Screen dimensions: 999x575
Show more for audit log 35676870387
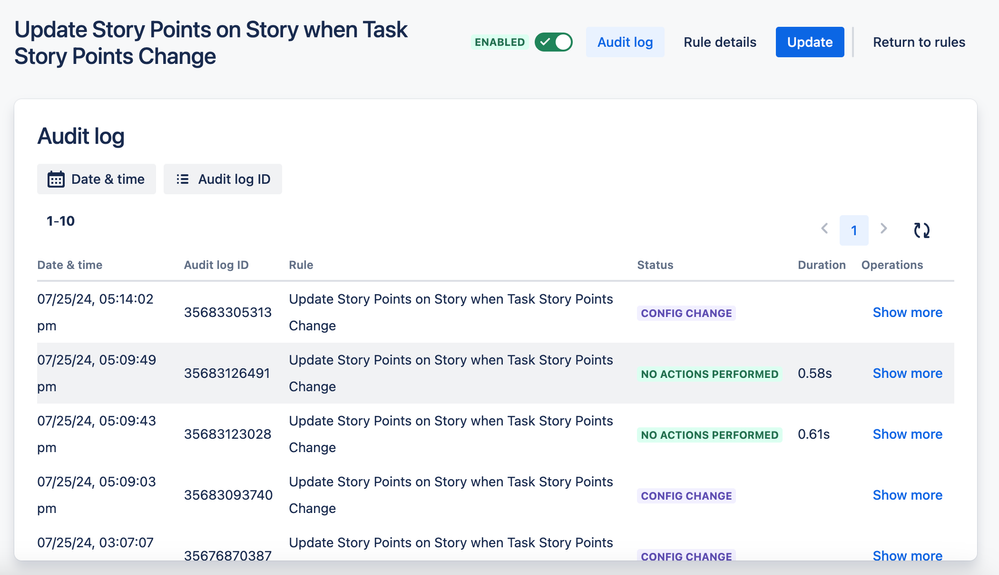click(x=907, y=555)
